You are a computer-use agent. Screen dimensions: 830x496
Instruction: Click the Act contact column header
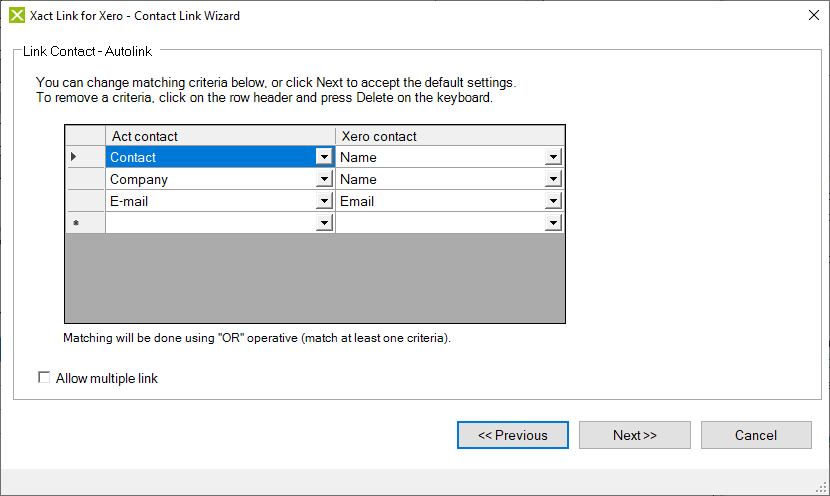[220, 136]
